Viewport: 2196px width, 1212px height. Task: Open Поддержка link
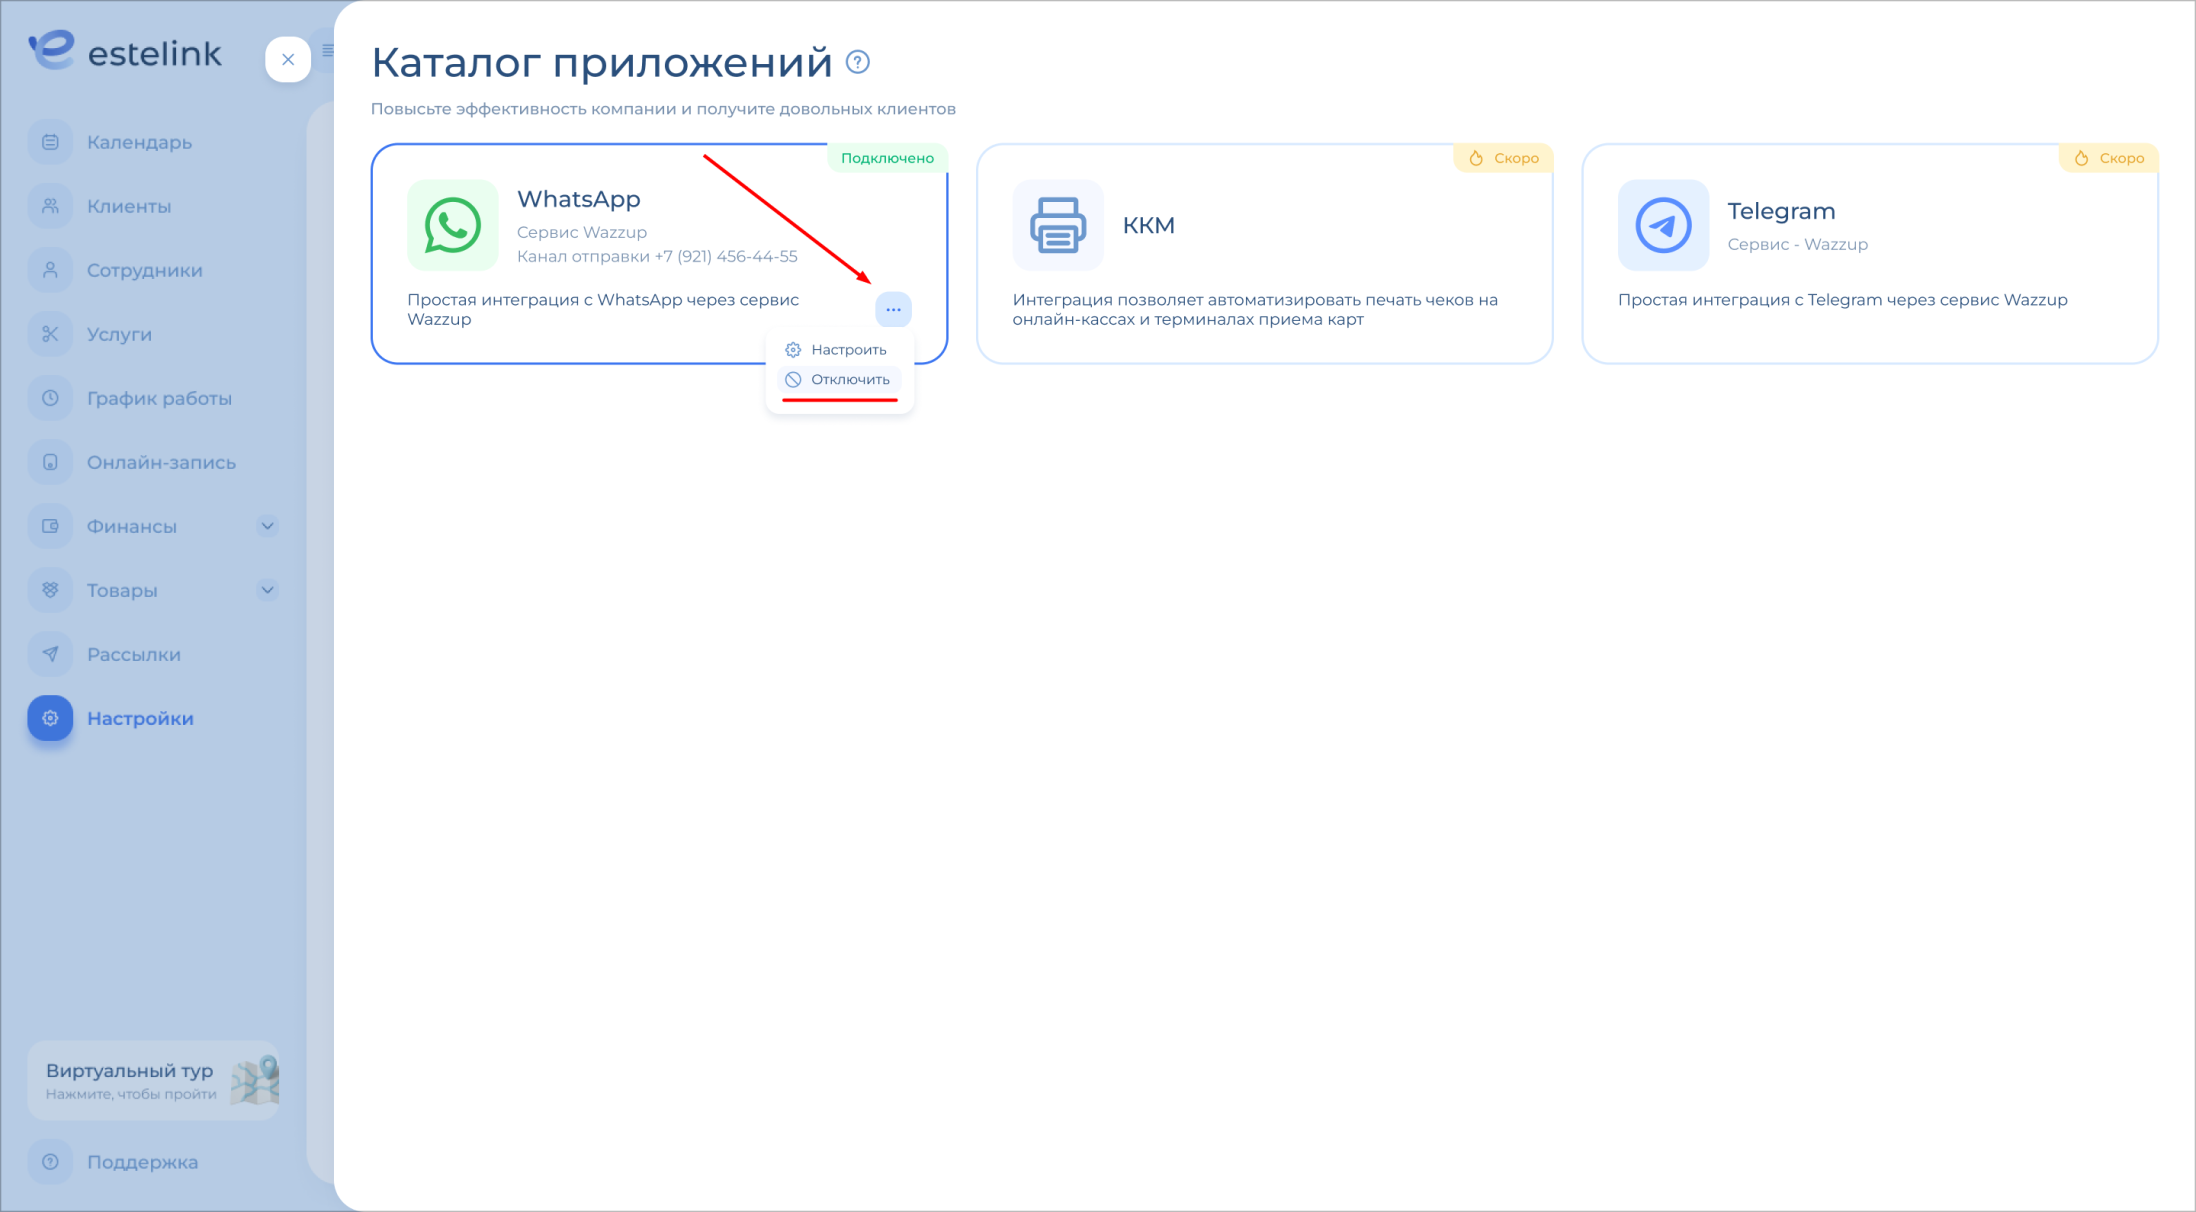click(142, 1162)
